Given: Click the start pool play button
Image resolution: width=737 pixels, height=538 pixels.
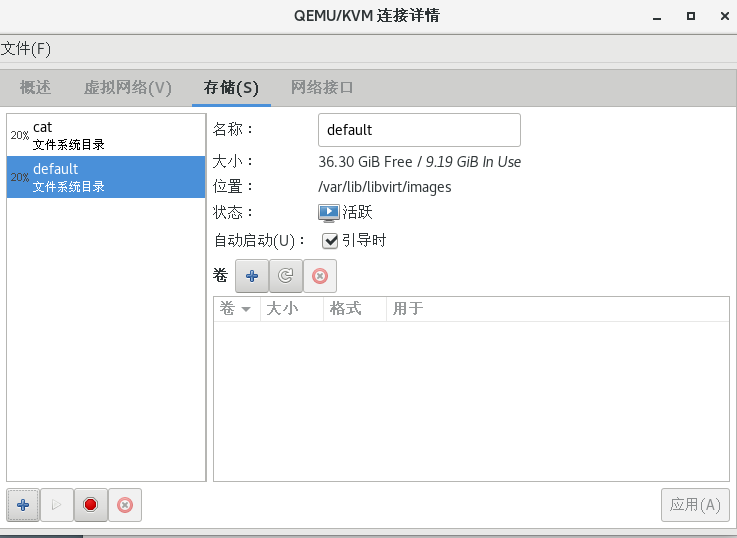Looking at the screenshot, I should pyautogui.click(x=57, y=505).
